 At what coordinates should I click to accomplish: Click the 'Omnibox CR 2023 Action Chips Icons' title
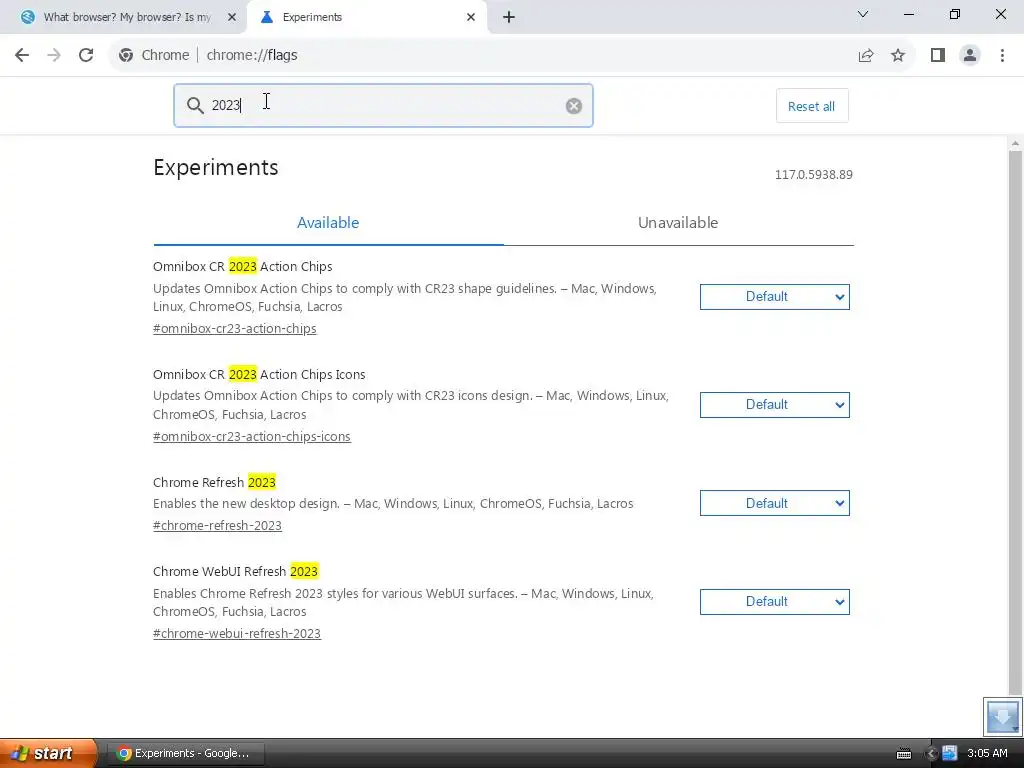(x=259, y=374)
